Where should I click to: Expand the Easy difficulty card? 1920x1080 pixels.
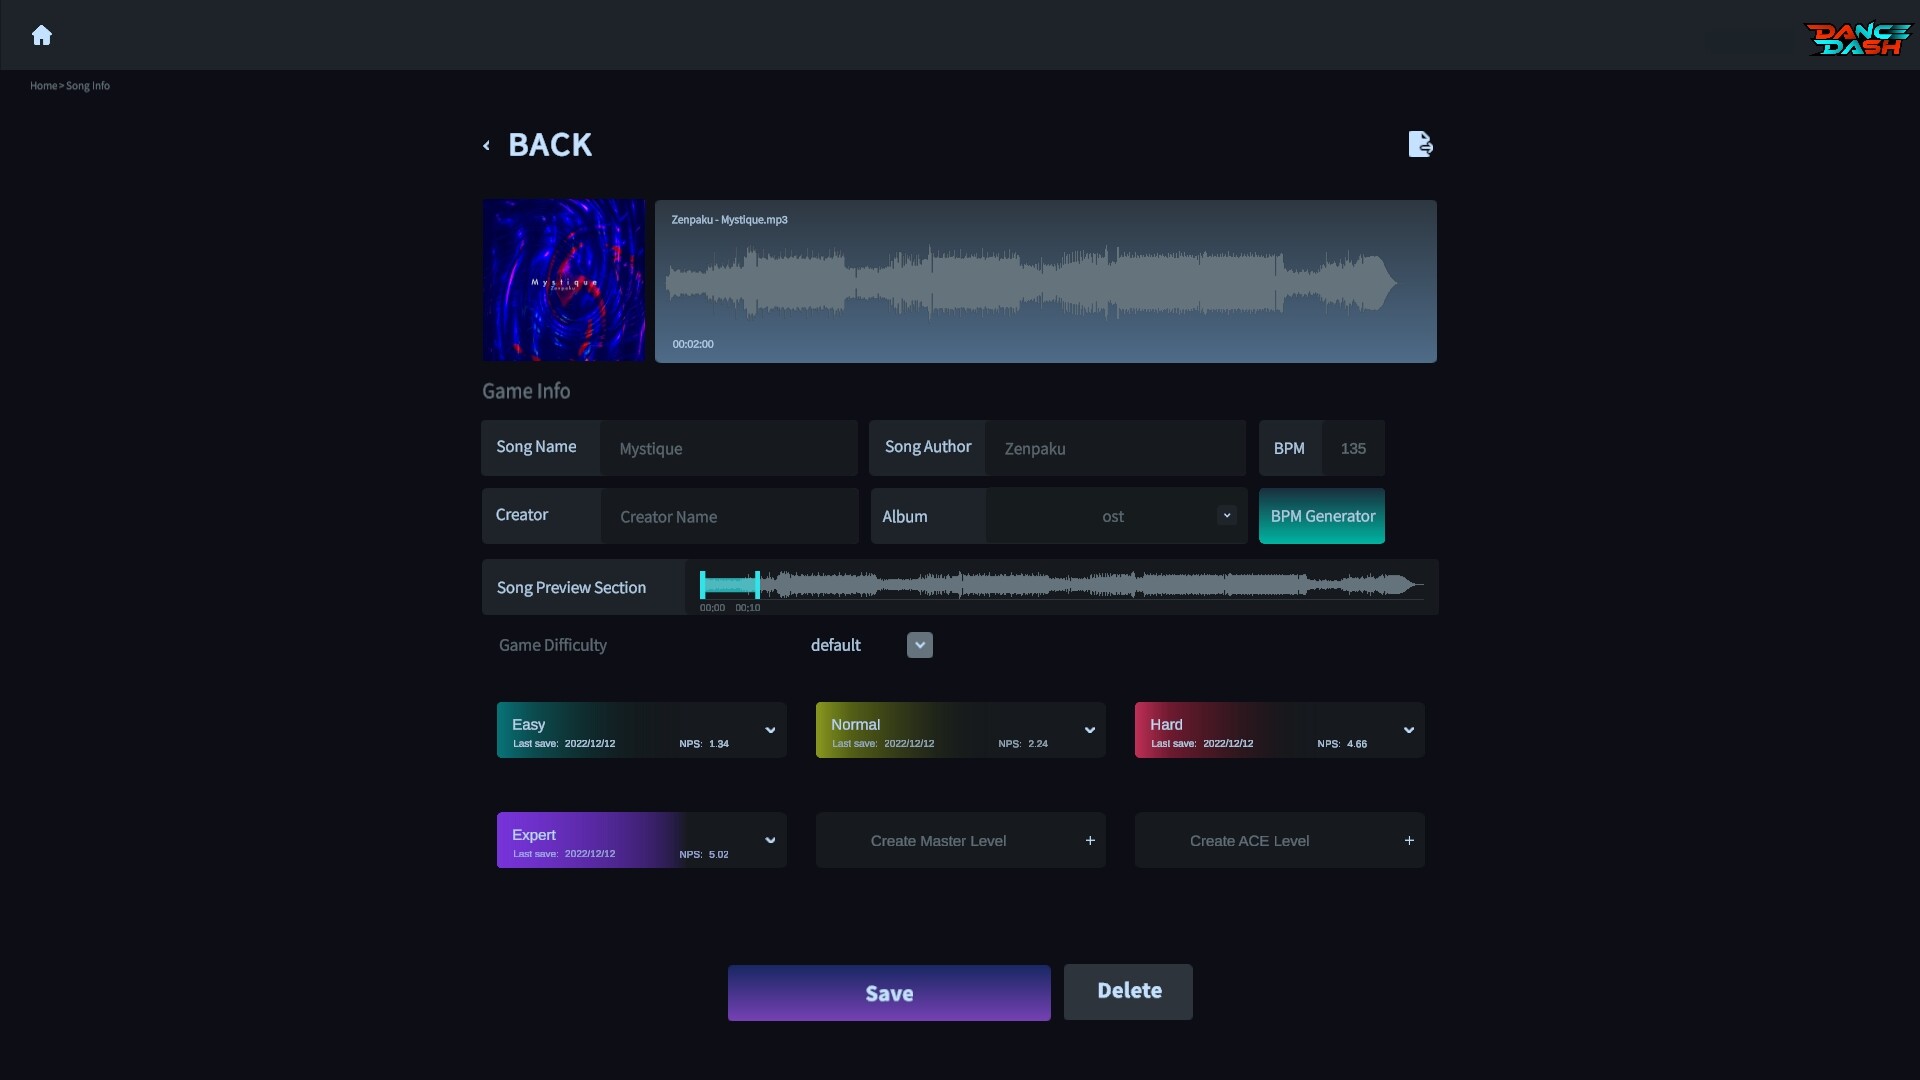[770, 730]
